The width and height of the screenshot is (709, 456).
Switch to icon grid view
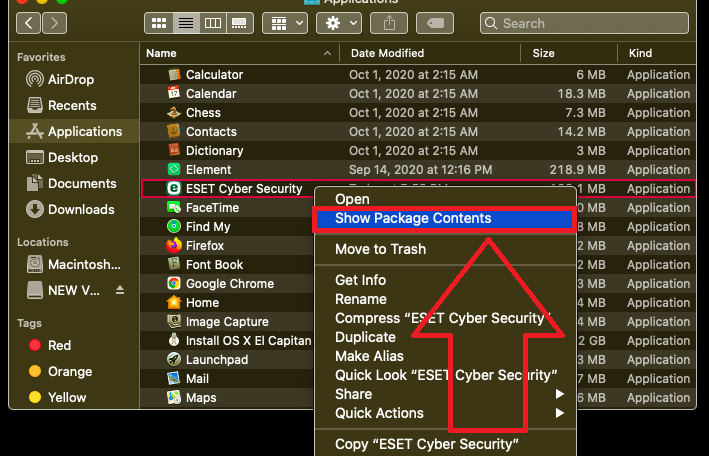(159, 23)
